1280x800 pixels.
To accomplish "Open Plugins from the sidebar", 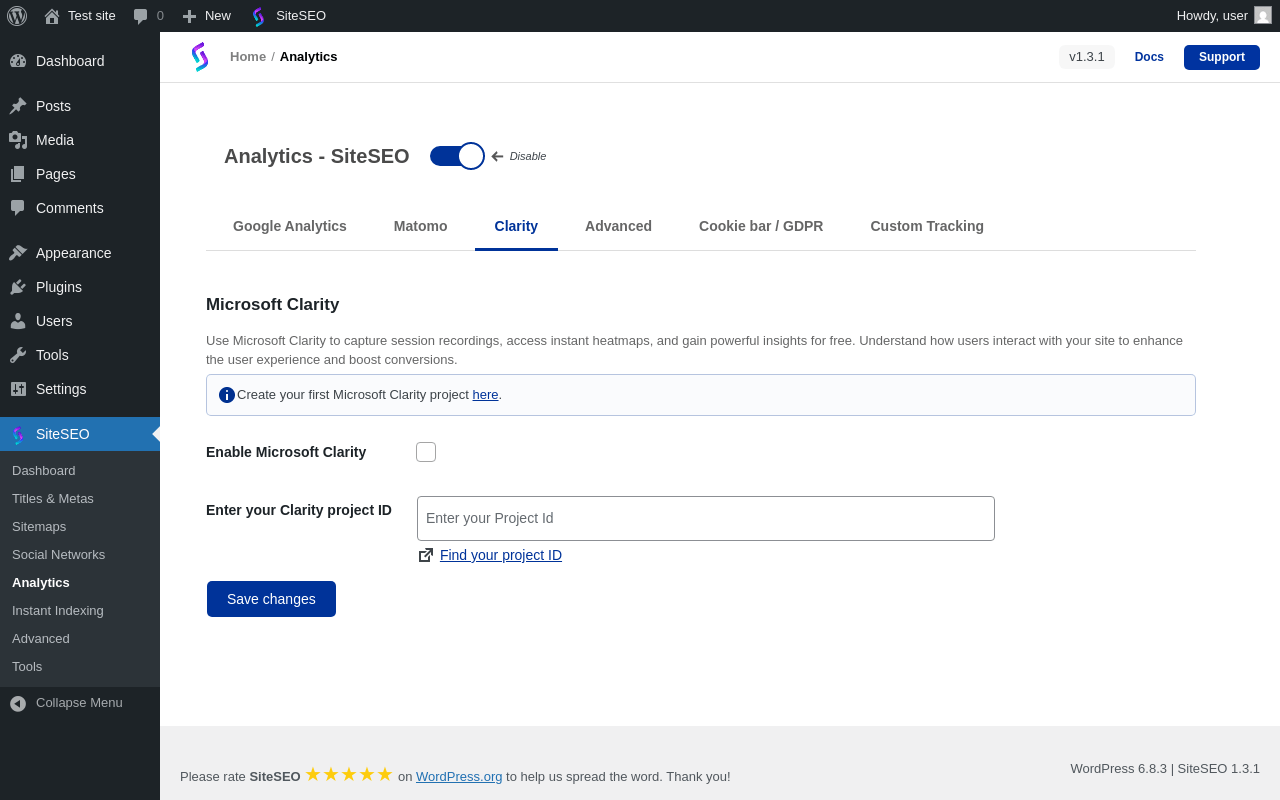I will point(59,287).
